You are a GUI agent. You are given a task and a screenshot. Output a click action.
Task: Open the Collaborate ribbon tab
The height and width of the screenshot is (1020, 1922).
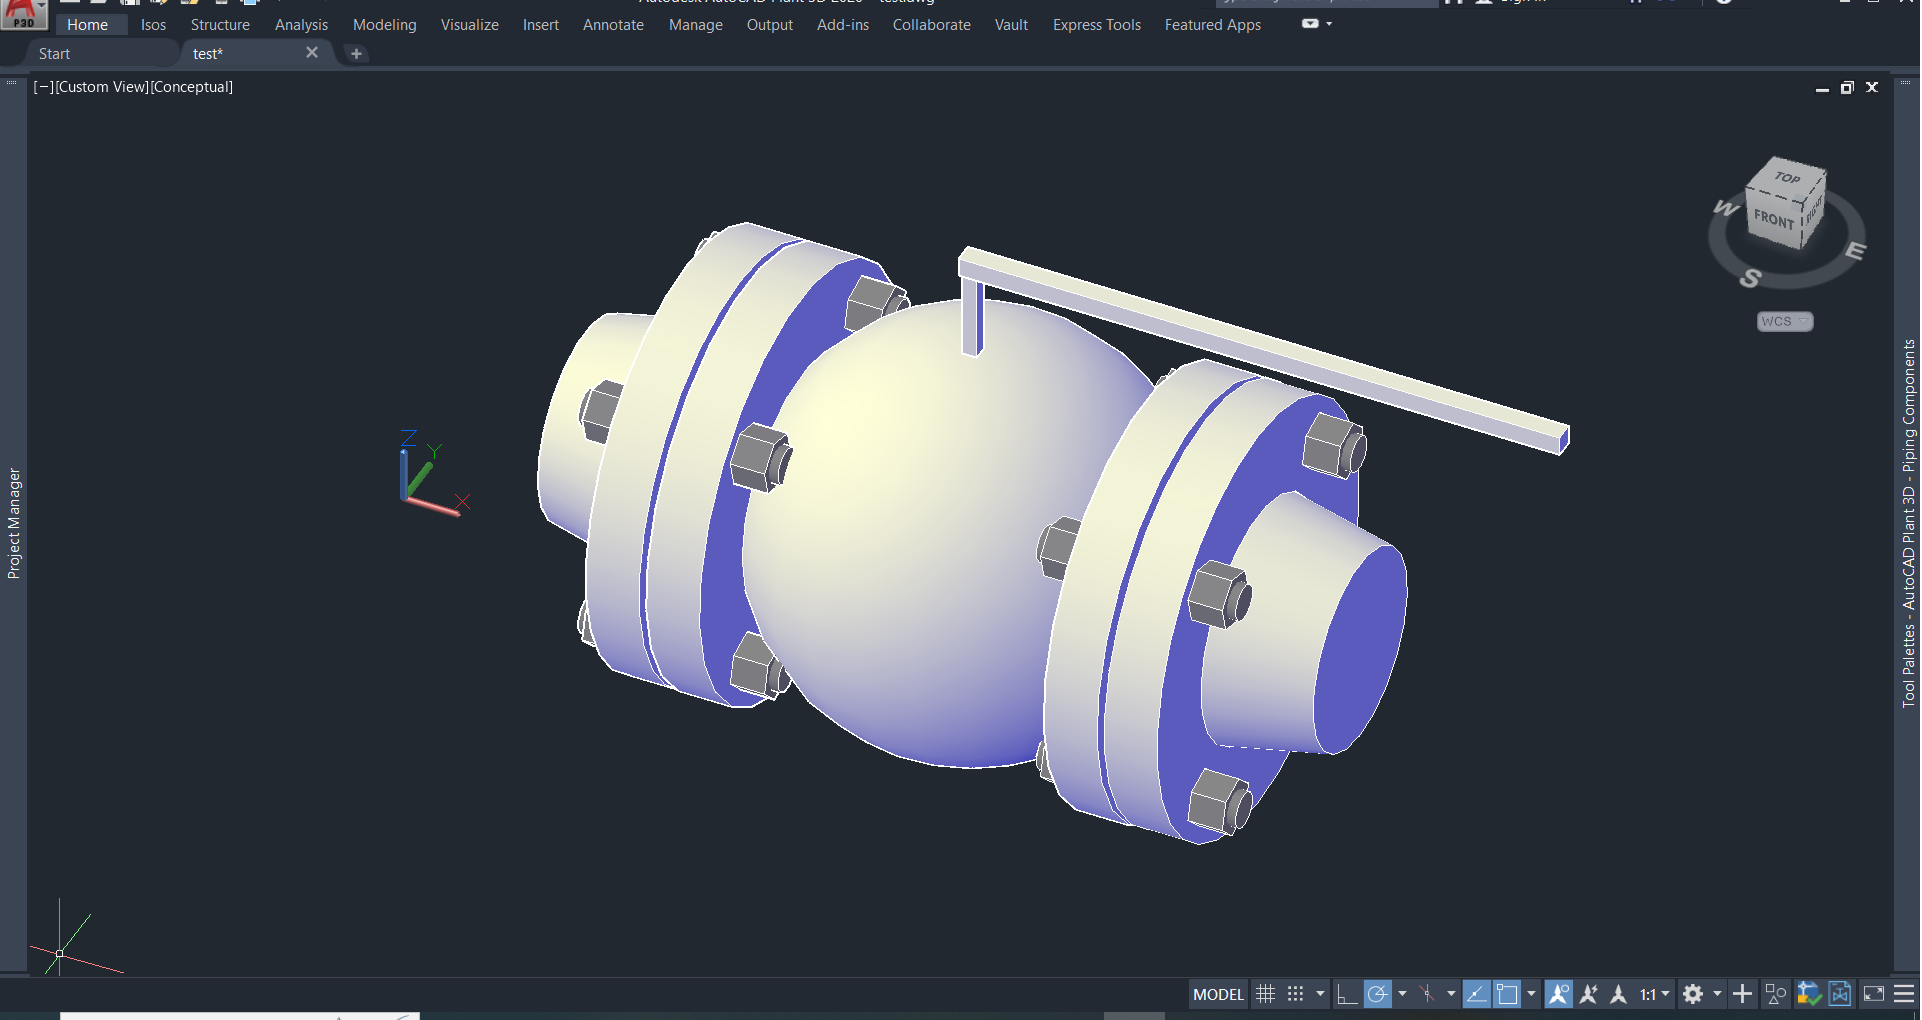(x=931, y=25)
